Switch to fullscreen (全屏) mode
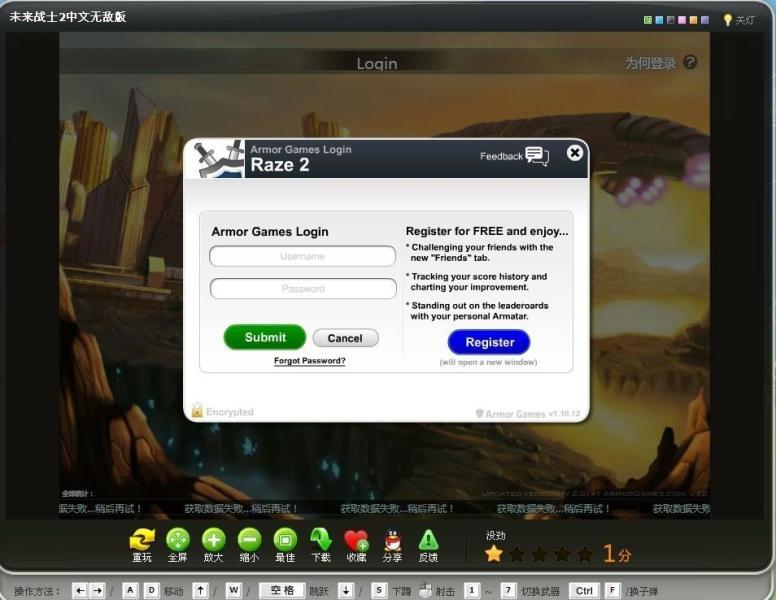 177,540
